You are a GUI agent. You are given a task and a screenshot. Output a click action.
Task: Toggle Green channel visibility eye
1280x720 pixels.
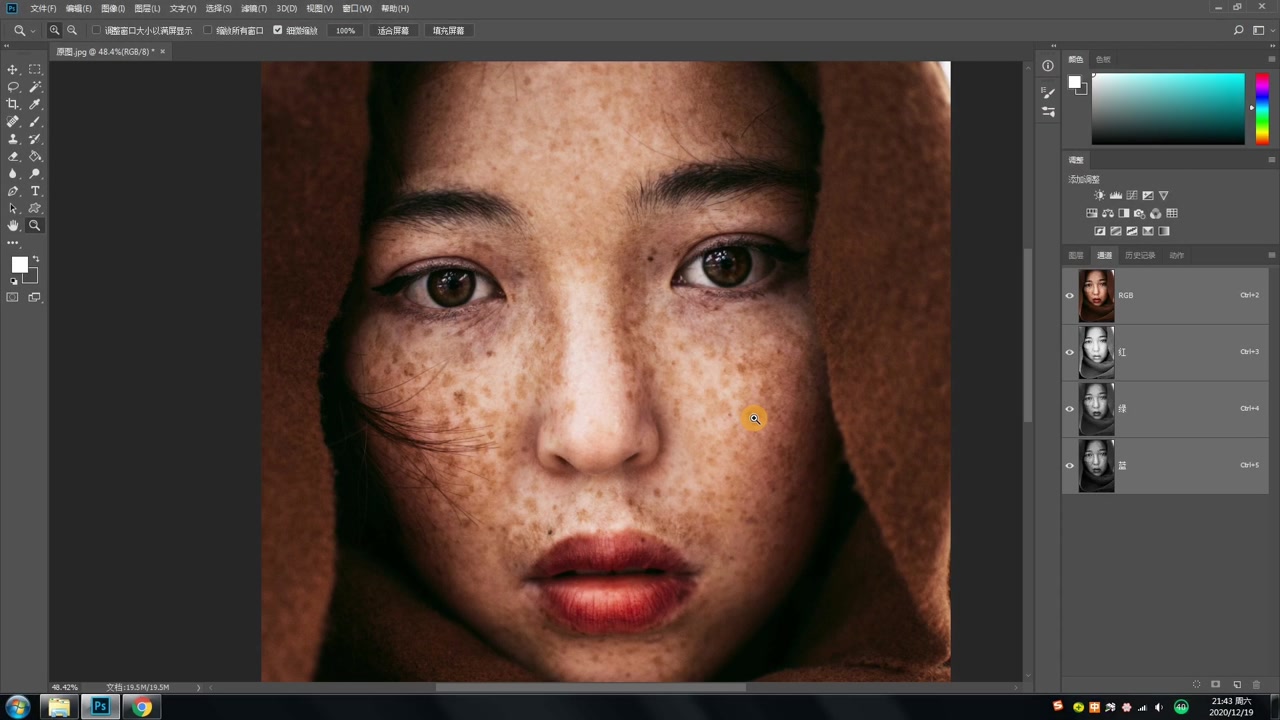point(1070,408)
